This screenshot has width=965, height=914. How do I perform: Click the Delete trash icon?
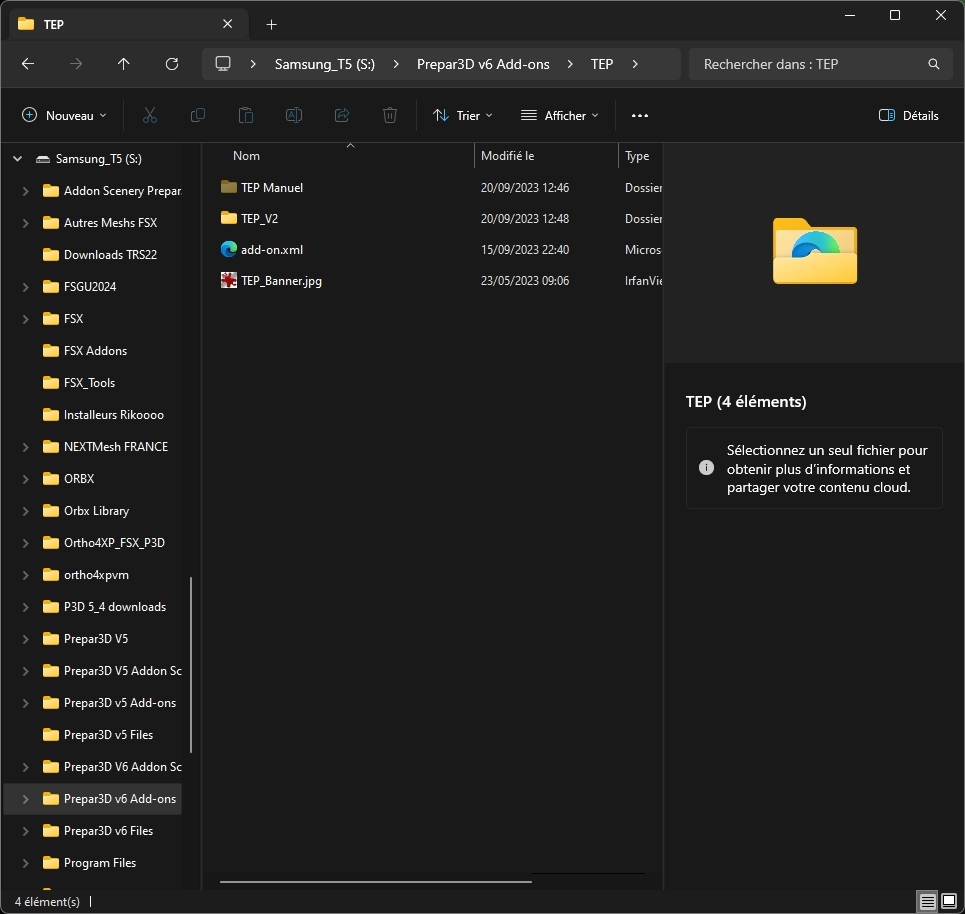pyautogui.click(x=390, y=116)
